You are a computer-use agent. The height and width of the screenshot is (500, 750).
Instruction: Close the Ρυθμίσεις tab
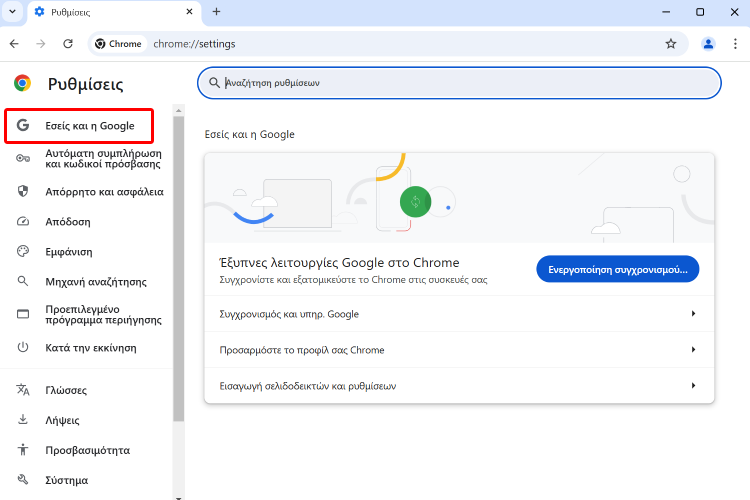click(189, 12)
